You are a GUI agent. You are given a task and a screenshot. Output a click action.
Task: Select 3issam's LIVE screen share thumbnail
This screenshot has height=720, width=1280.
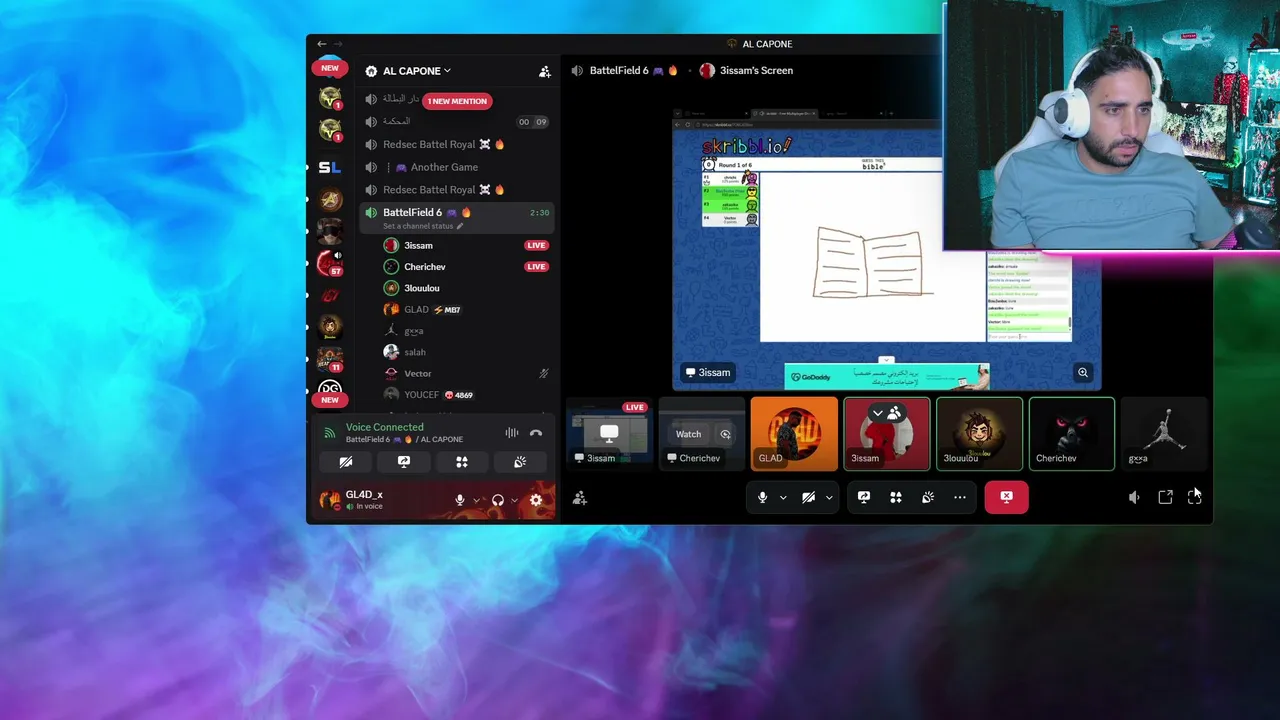click(x=609, y=433)
